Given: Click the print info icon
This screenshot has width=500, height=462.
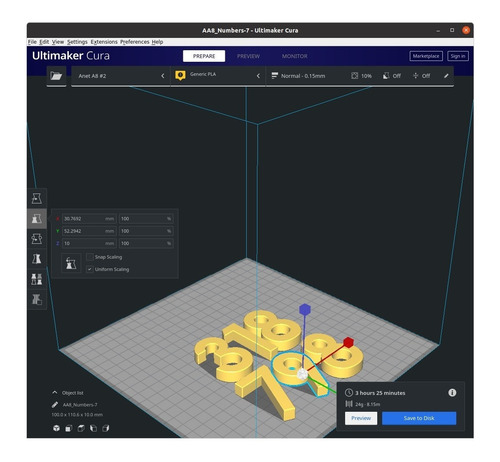Looking at the screenshot, I should click(452, 393).
